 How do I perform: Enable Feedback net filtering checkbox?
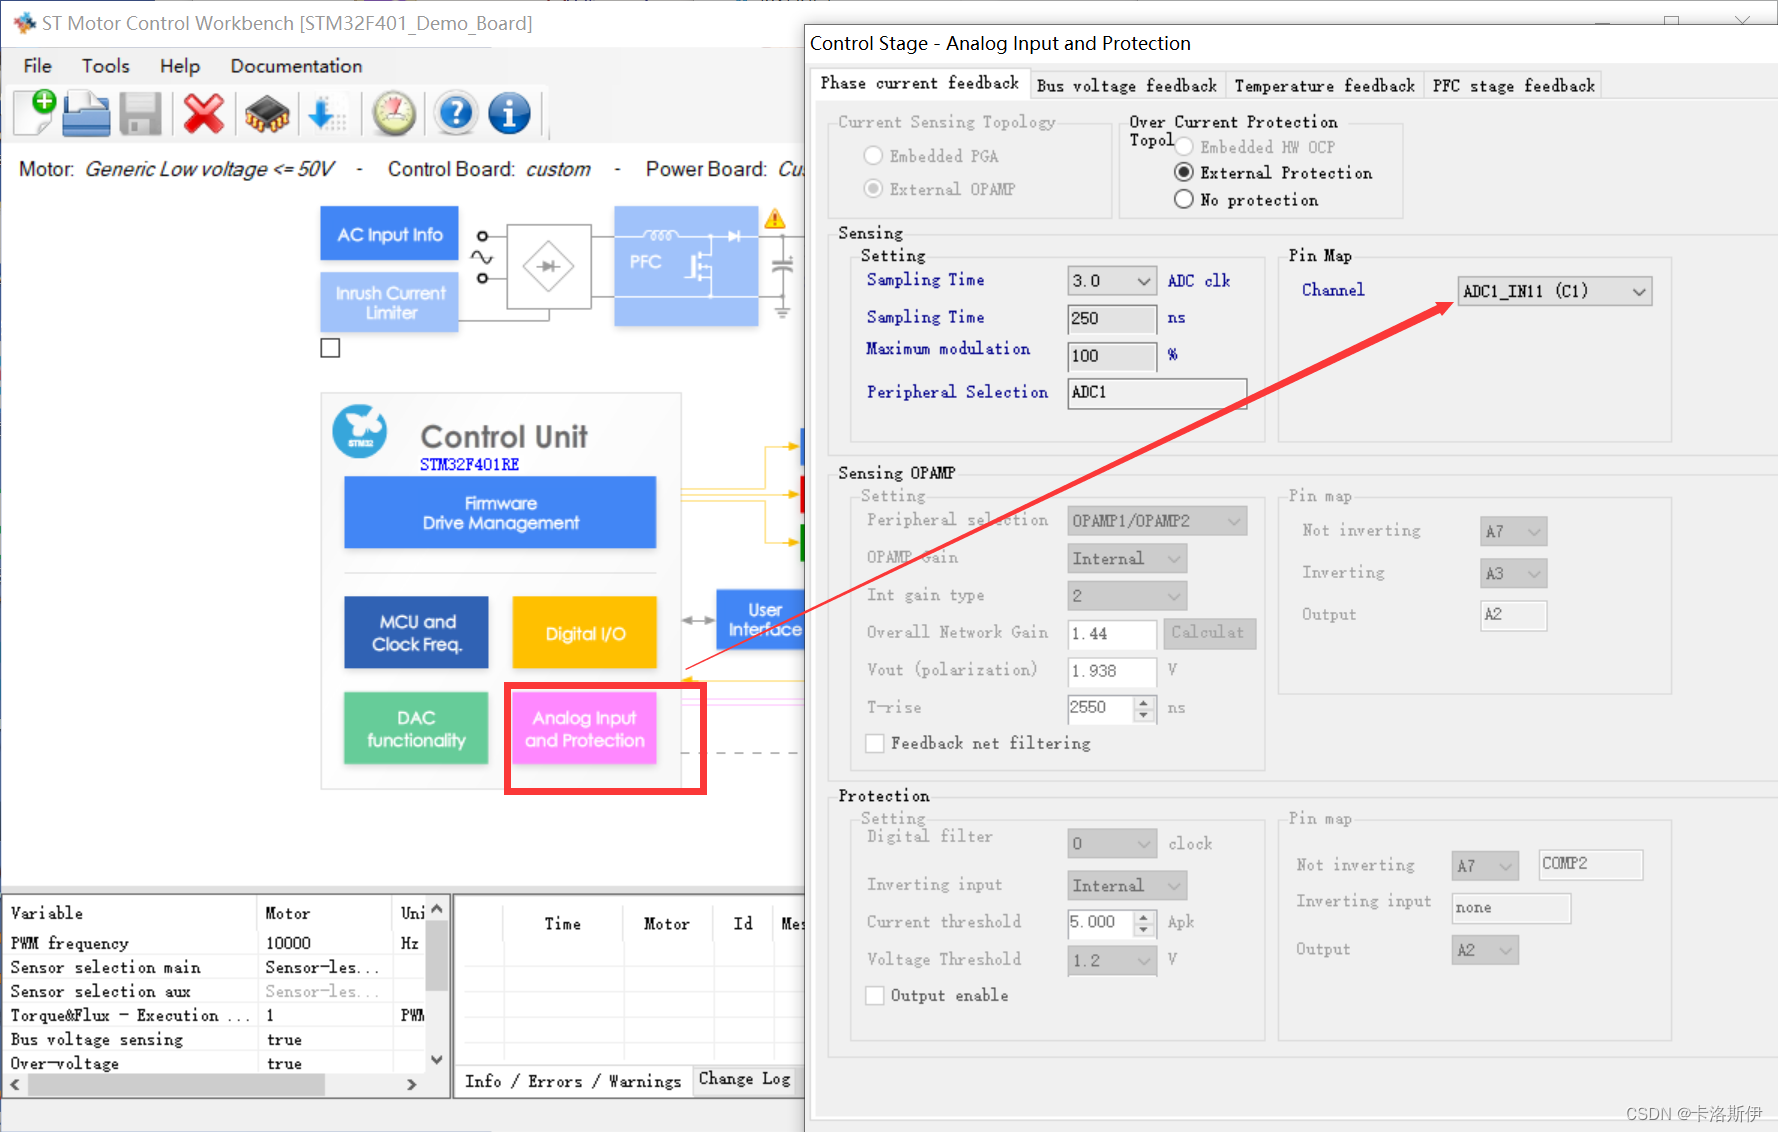875,743
